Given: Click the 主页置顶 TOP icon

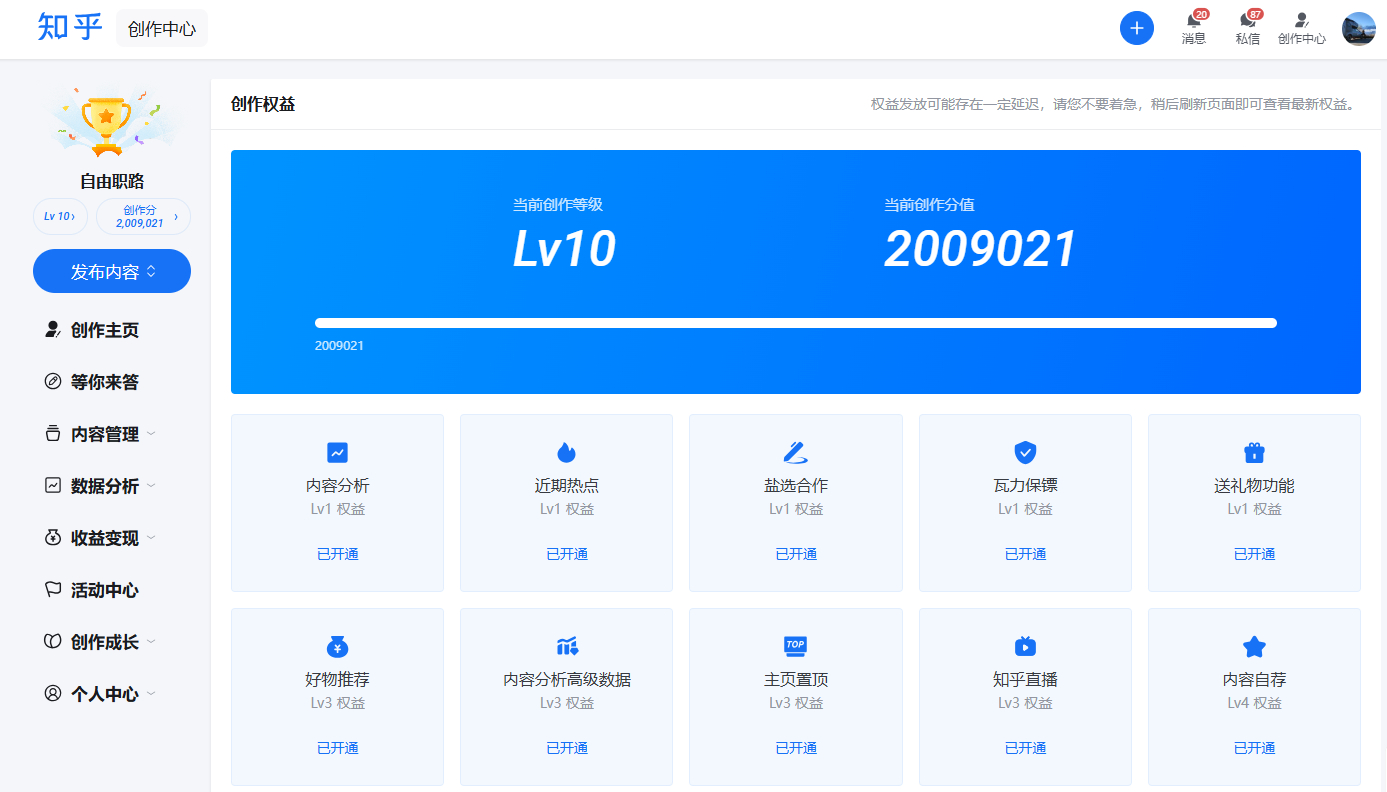Looking at the screenshot, I should (796, 646).
